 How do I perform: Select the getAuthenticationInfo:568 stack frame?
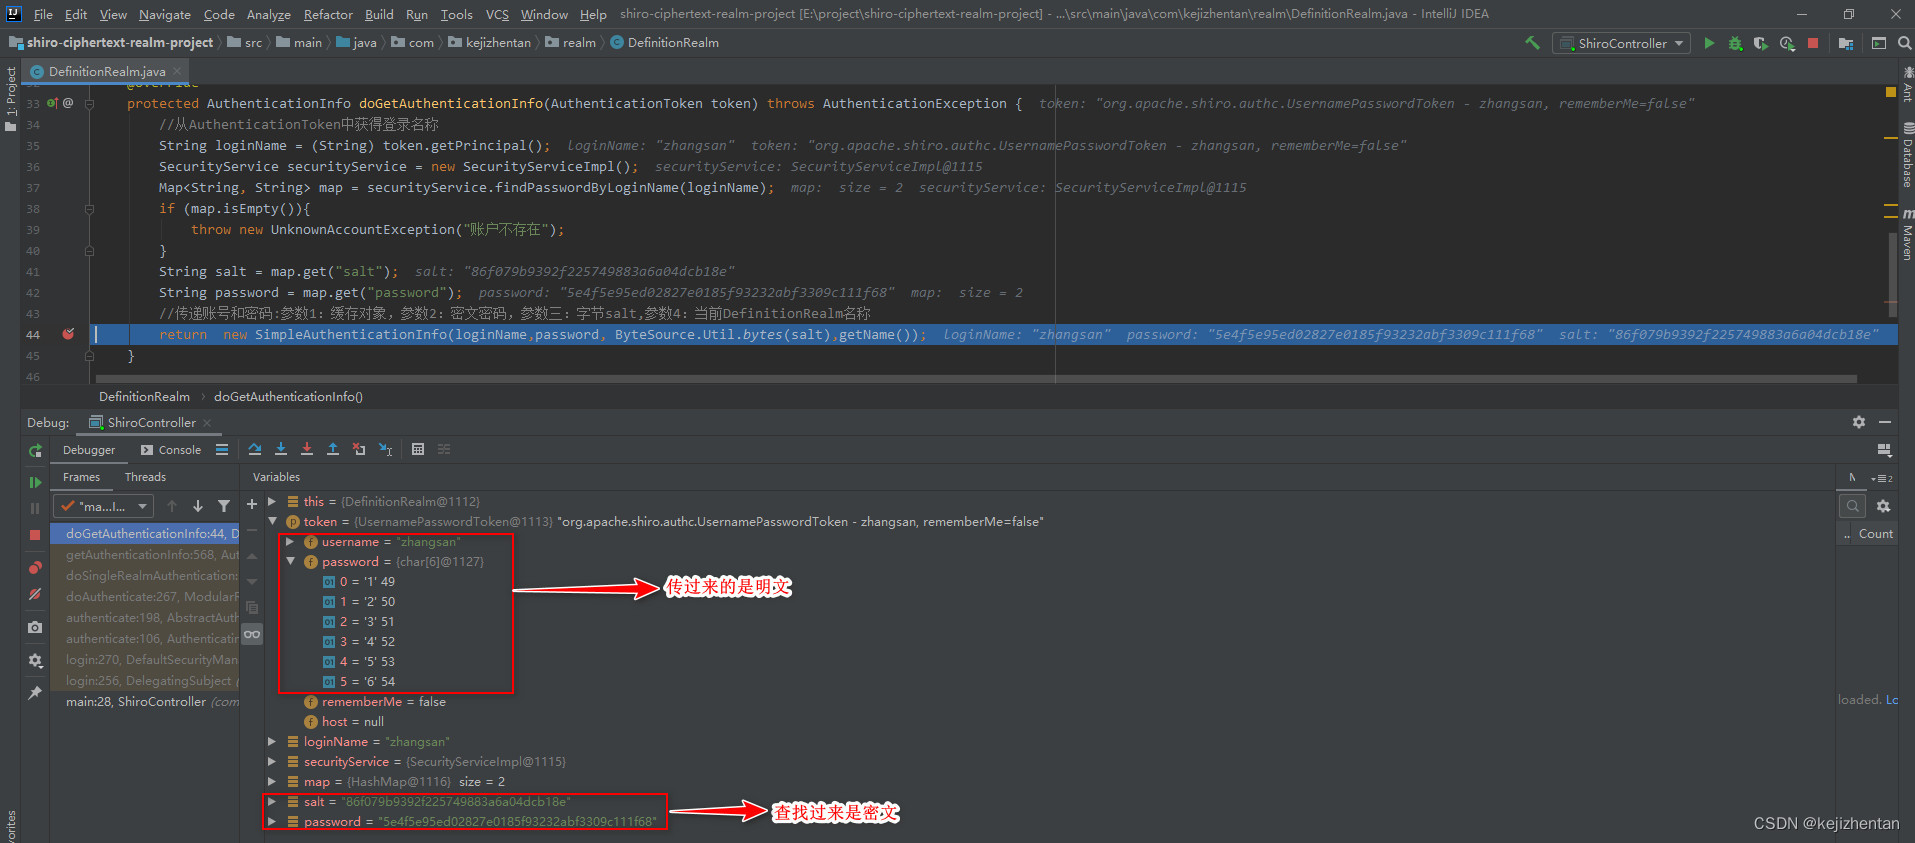(145, 555)
